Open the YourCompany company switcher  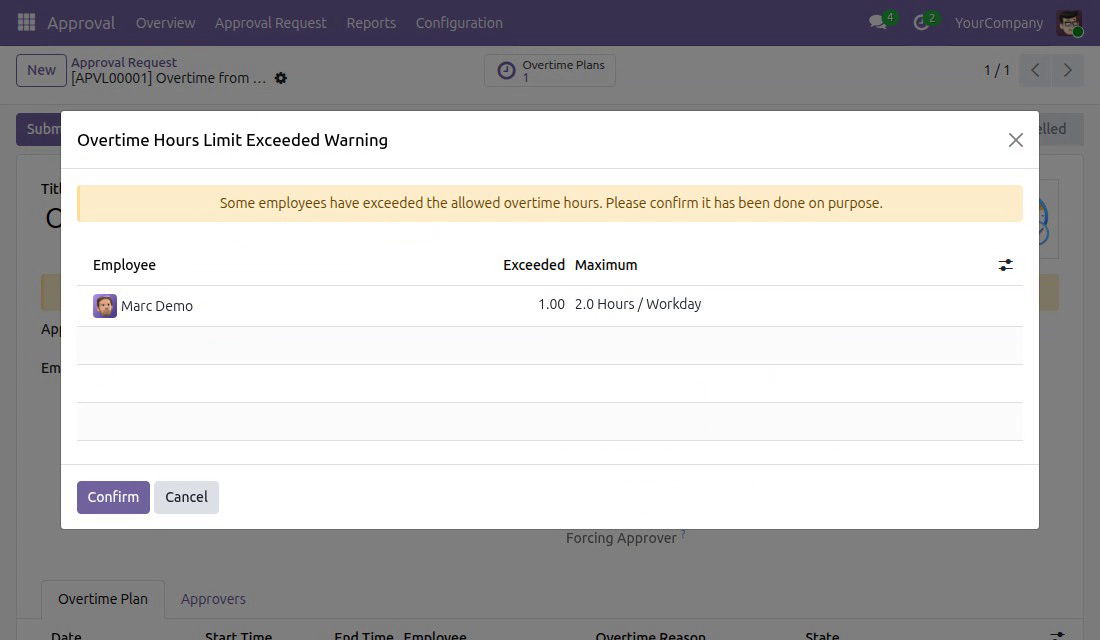pyautogui.click(x=998, y=22)
